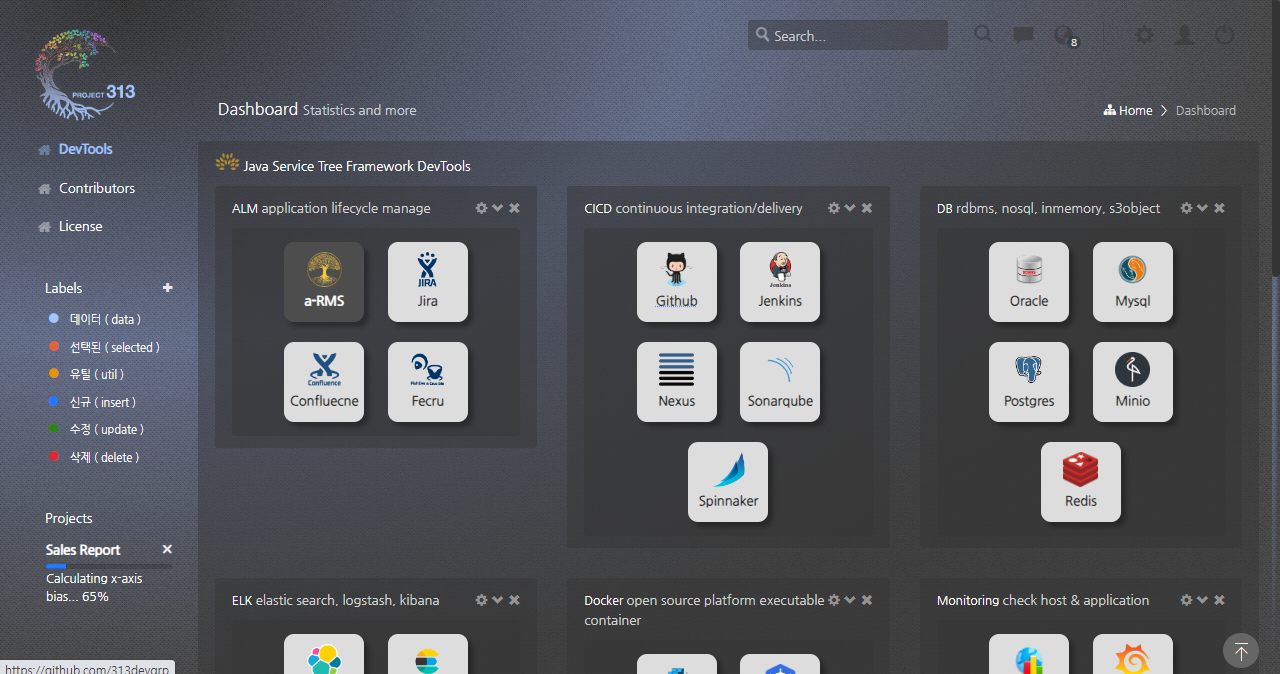Open the Fecru tile
Image resolution: width=1280 pixels, height=674 pixels.
[x=428, y=382]
